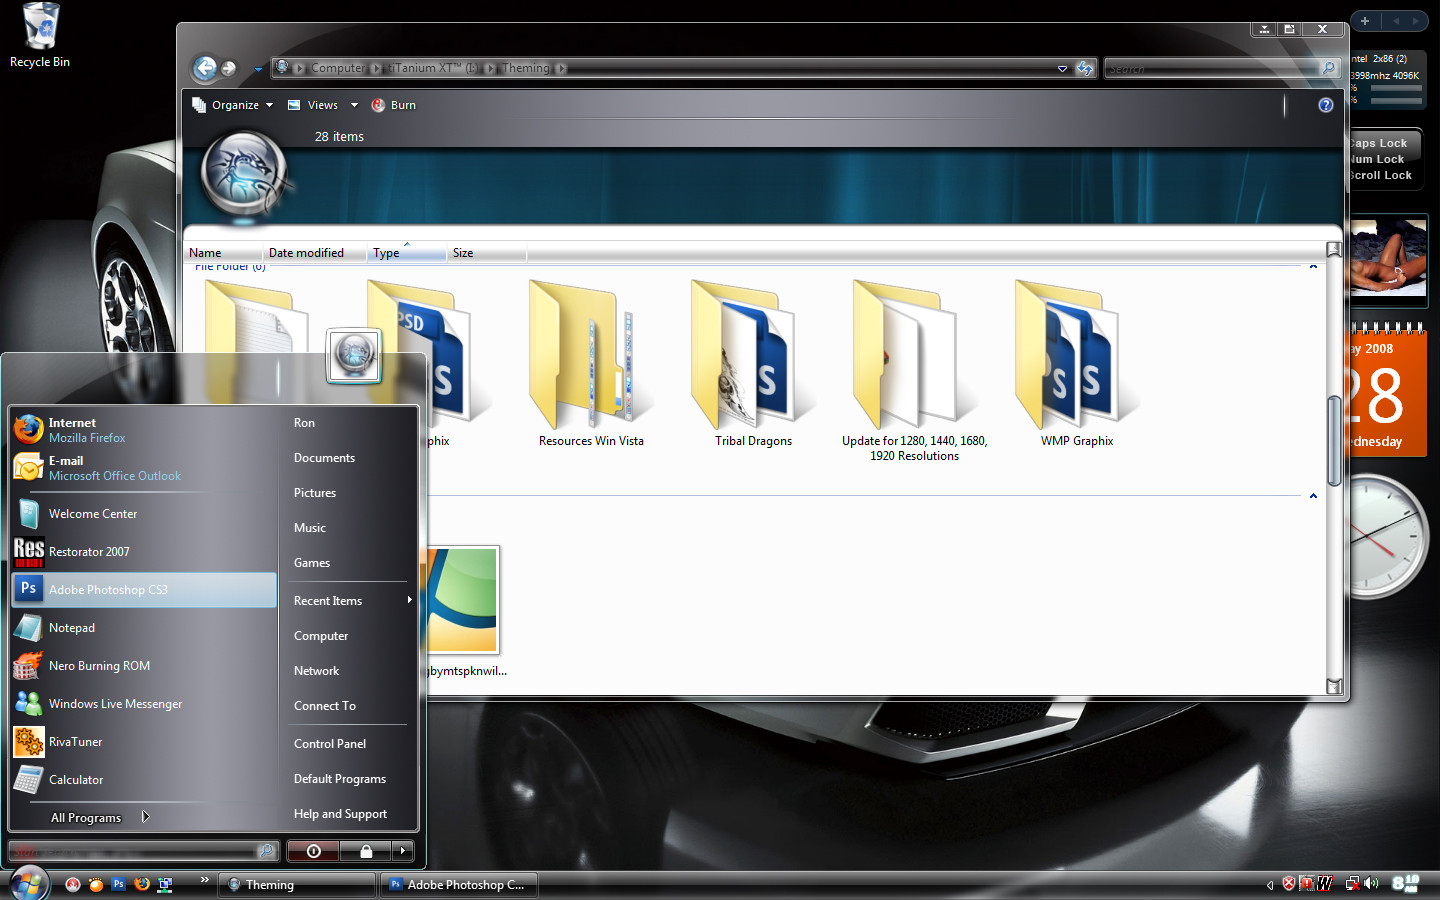Open the recent pages dropdown arrow
Screen dimensions: 1440x900
pos(258,69)
